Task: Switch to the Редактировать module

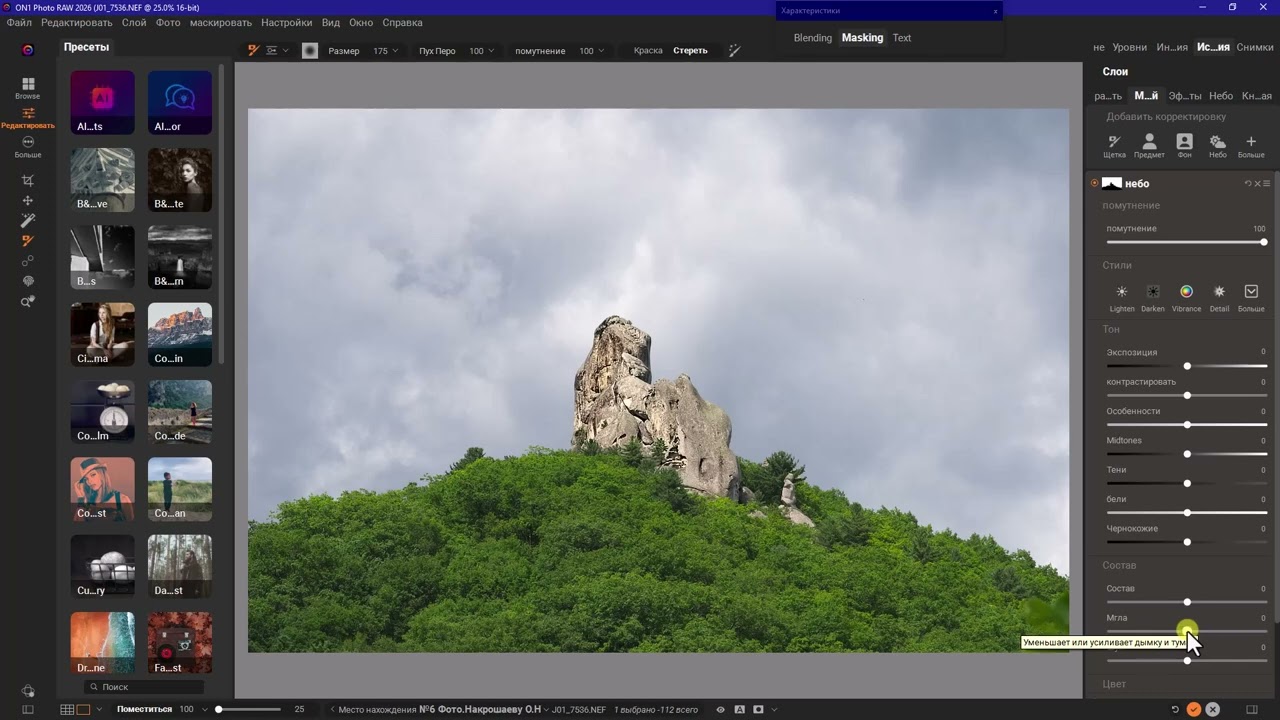Action: coord(28,118)
